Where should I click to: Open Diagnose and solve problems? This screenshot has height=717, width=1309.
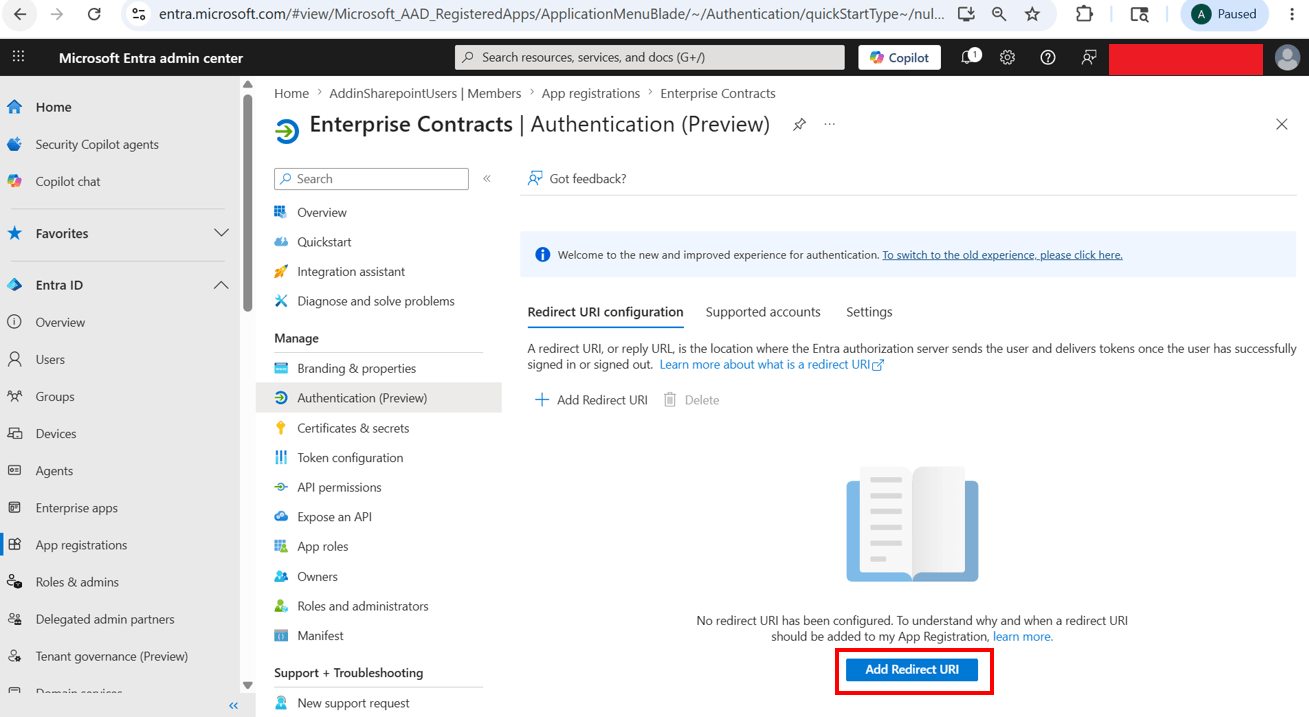376,301
